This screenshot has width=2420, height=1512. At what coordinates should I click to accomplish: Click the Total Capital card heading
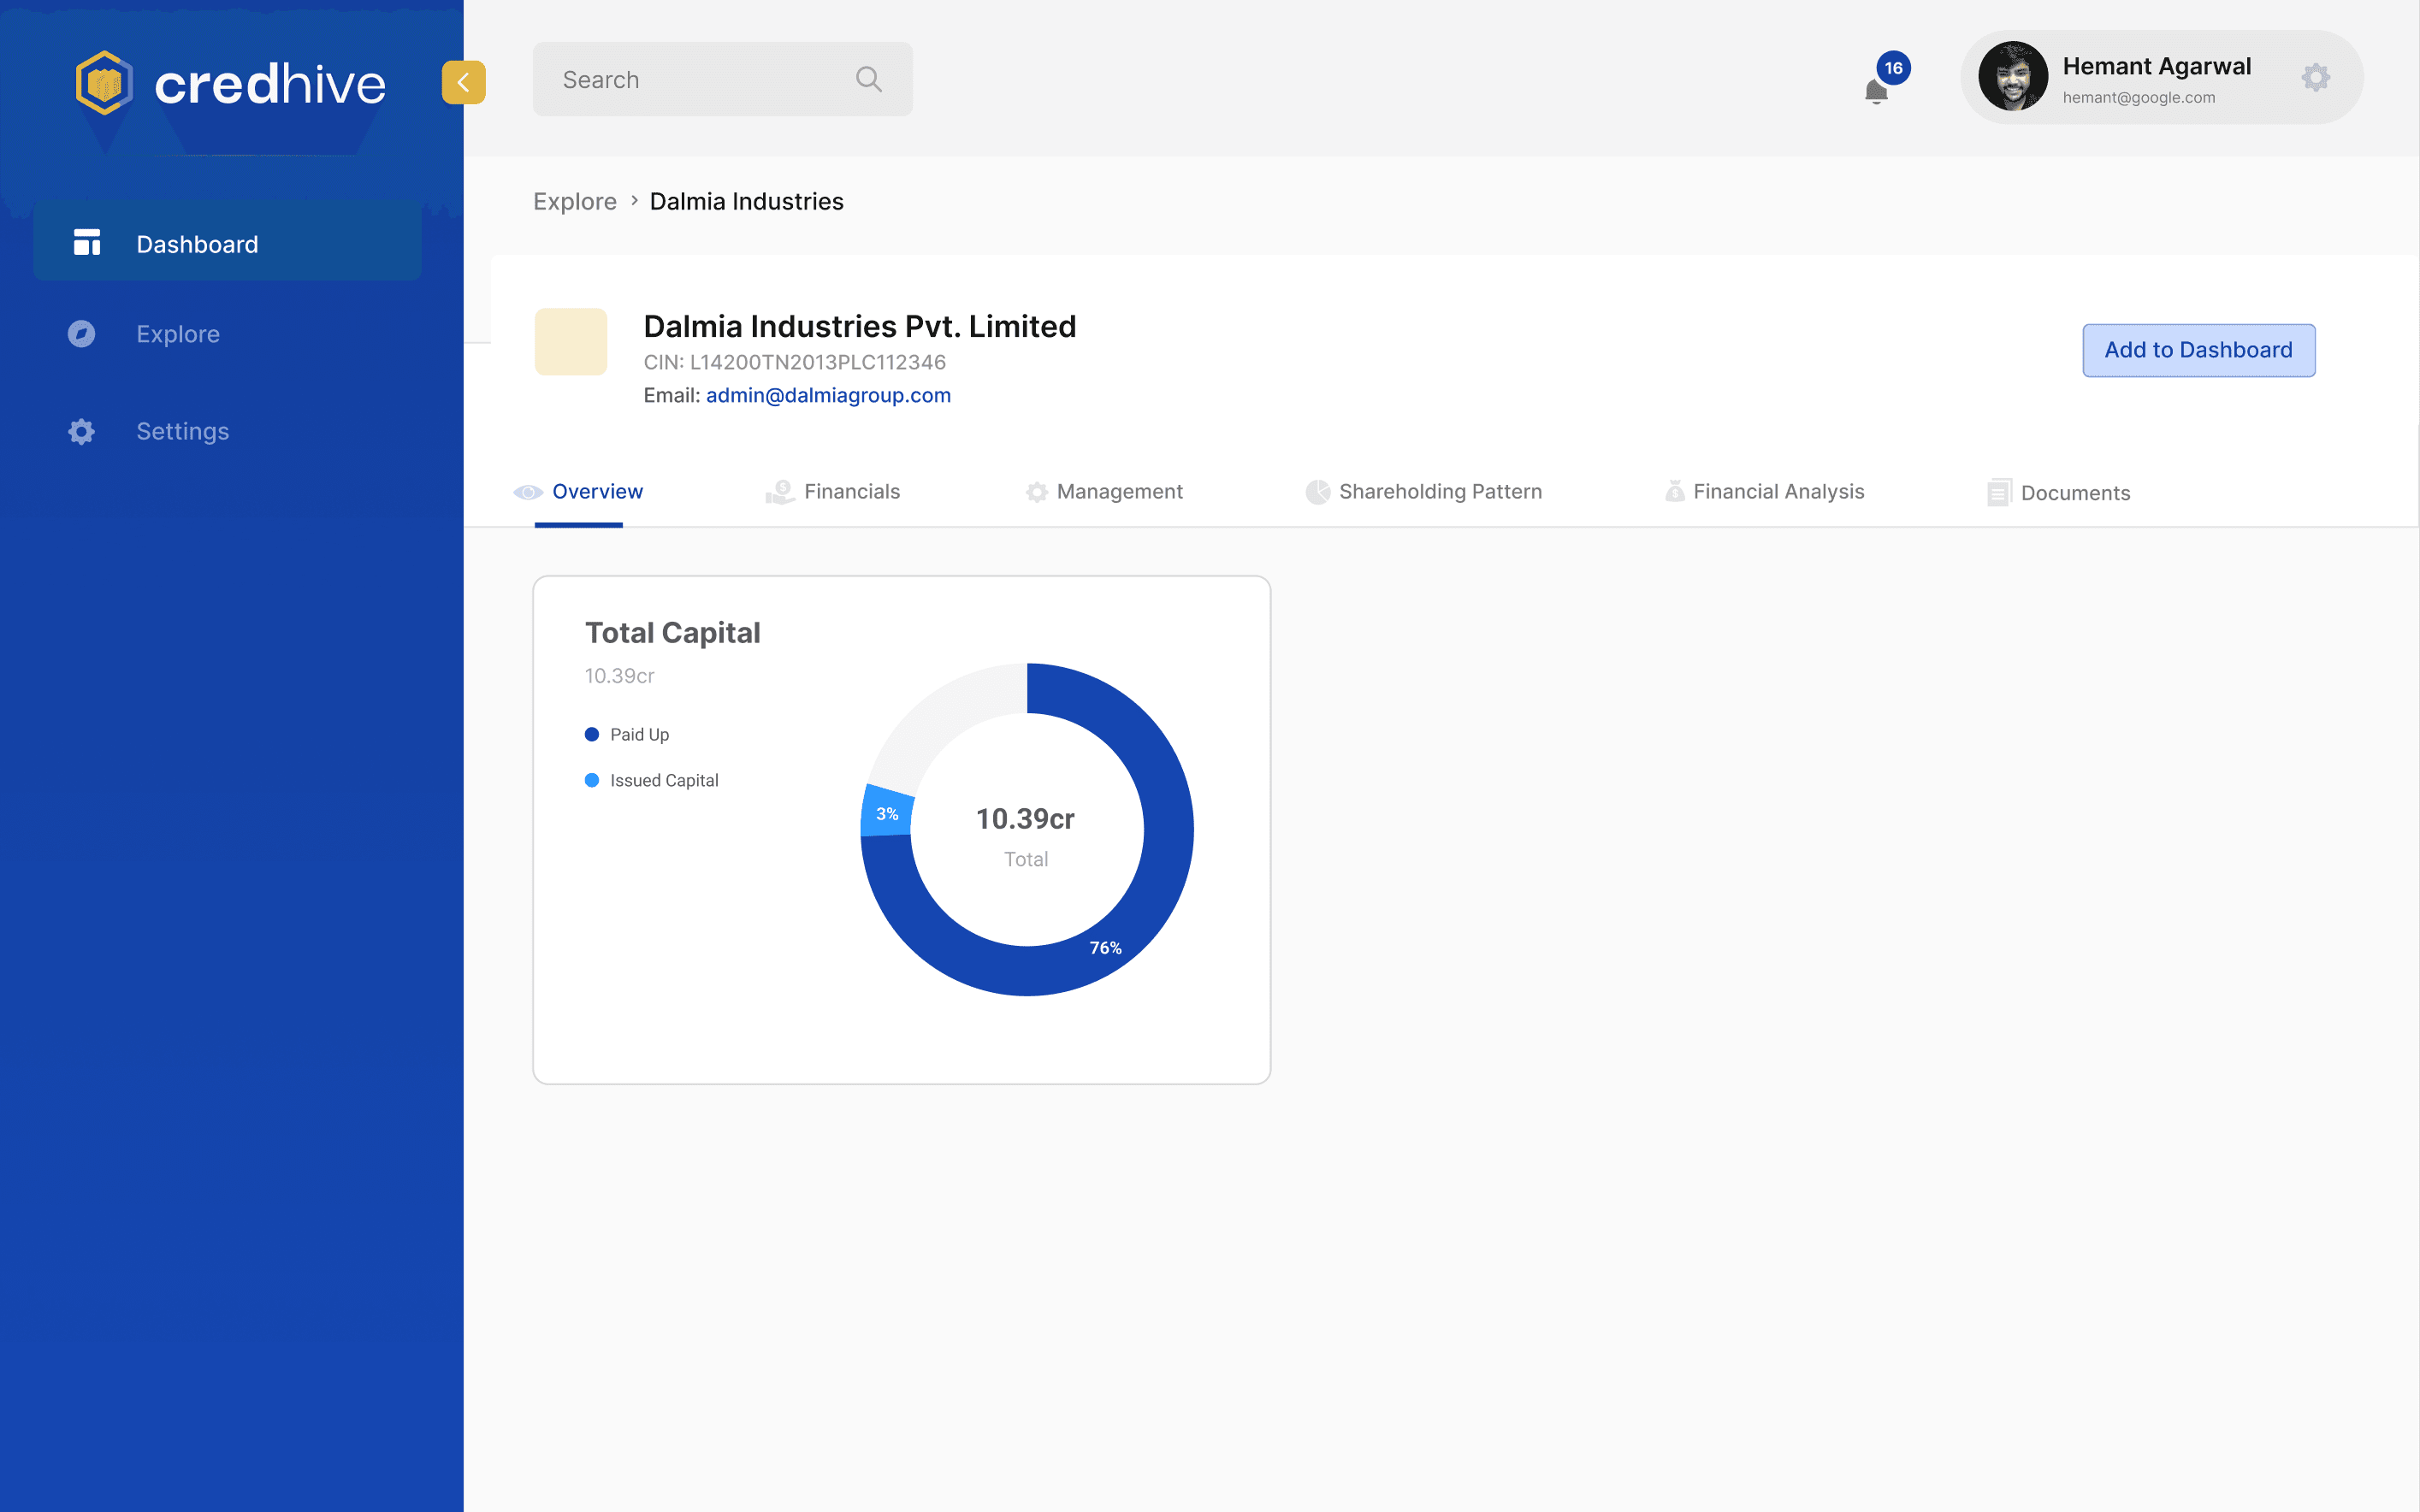(x=673, y=633)
